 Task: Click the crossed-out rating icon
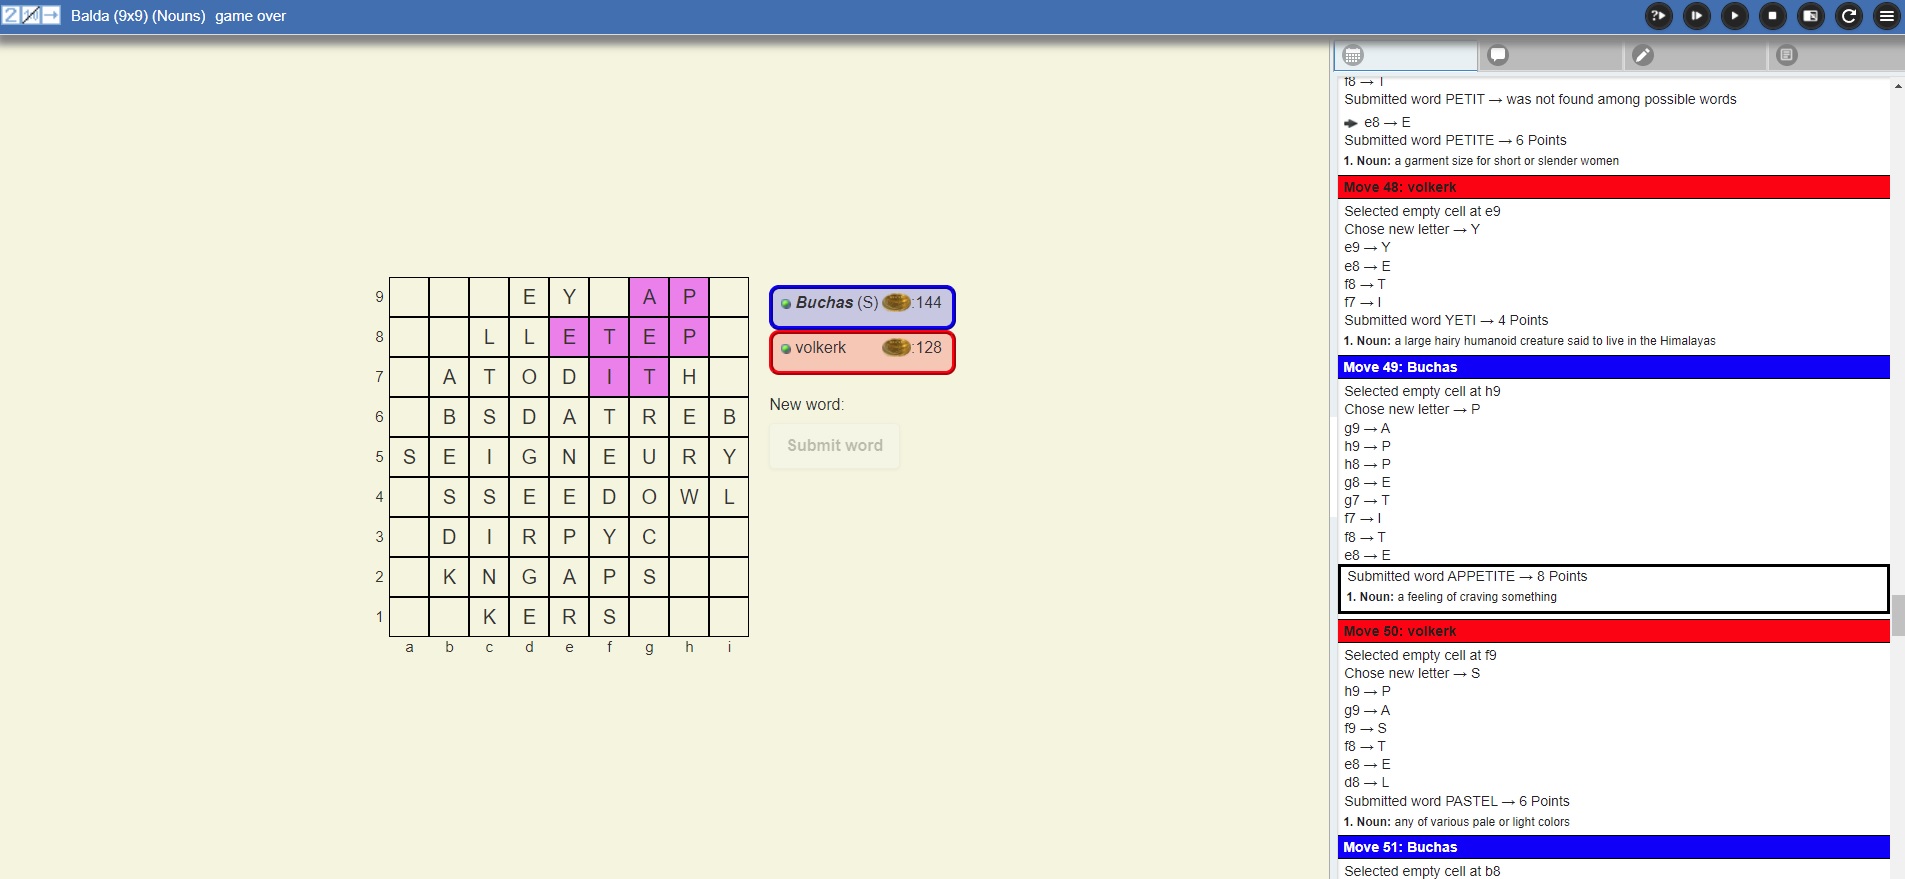[x=31, y=15]
